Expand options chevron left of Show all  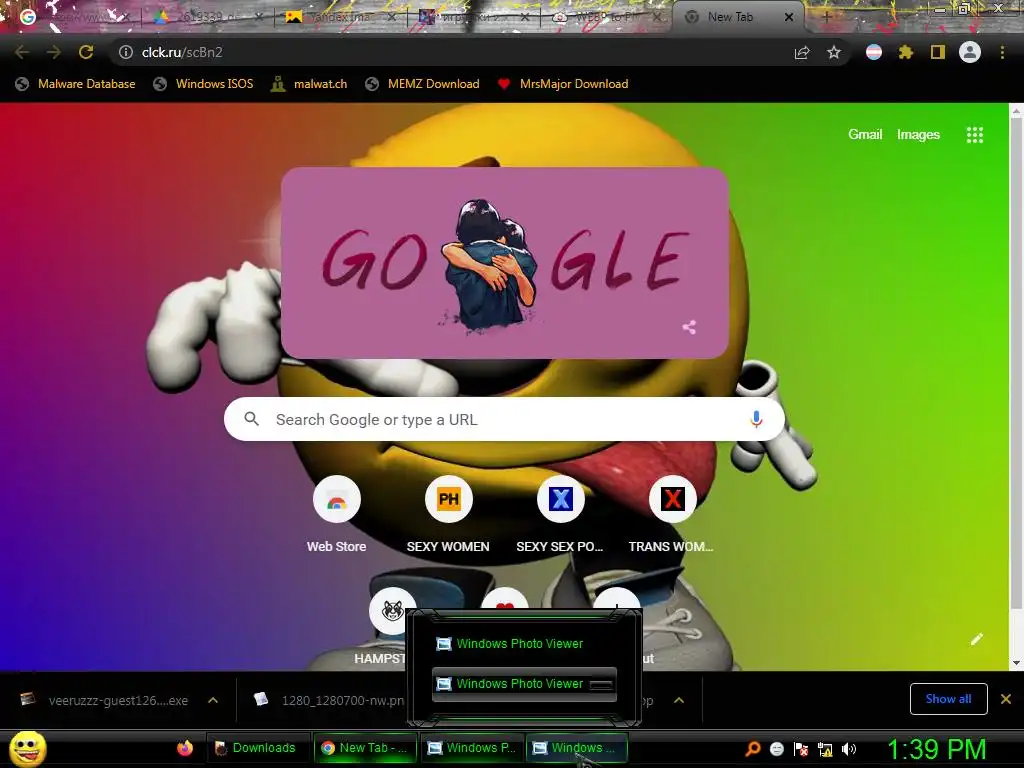(x=679, y=700)
